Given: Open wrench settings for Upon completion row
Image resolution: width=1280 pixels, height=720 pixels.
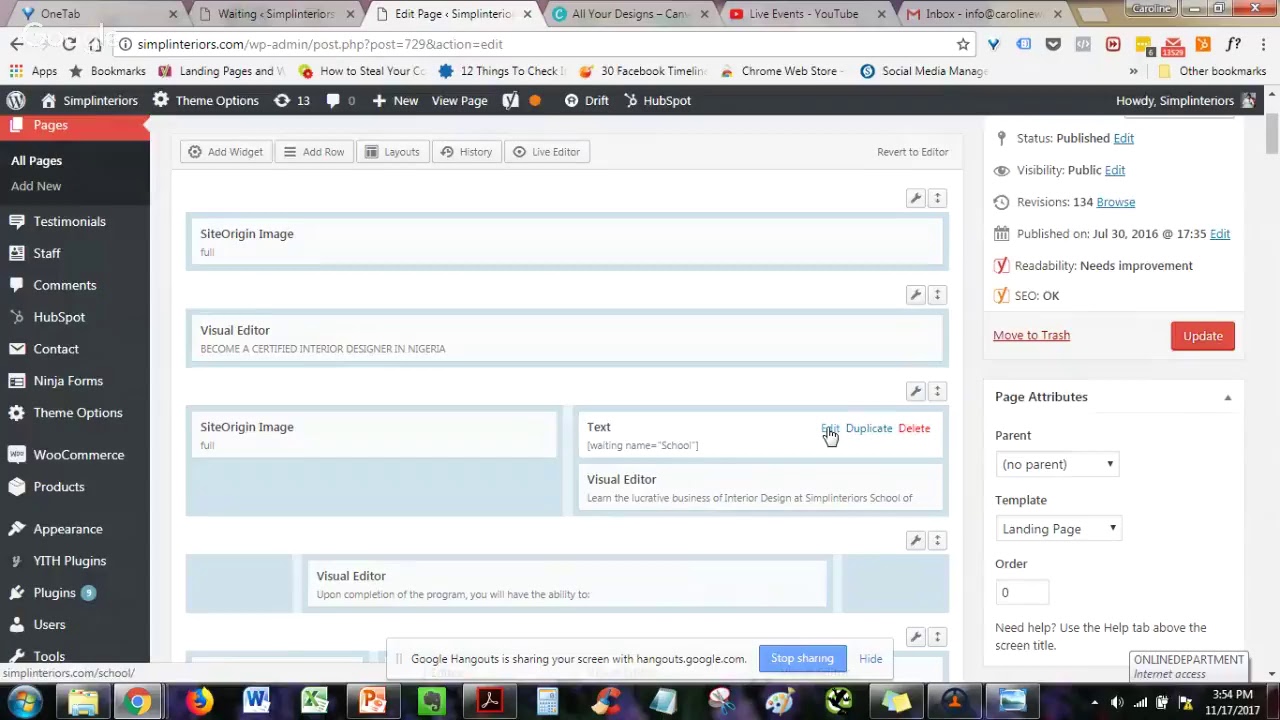Looking at the screenshot, I should point(915,540).
